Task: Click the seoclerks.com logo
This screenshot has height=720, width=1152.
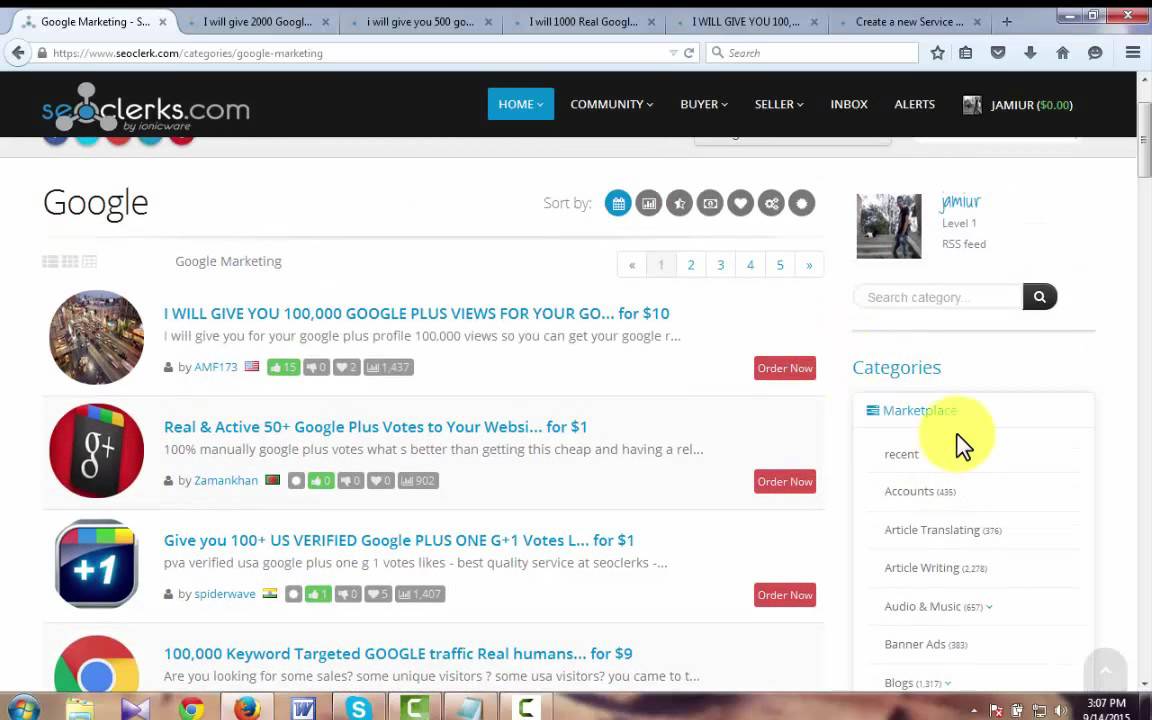Action: click(x=145, y=107)
